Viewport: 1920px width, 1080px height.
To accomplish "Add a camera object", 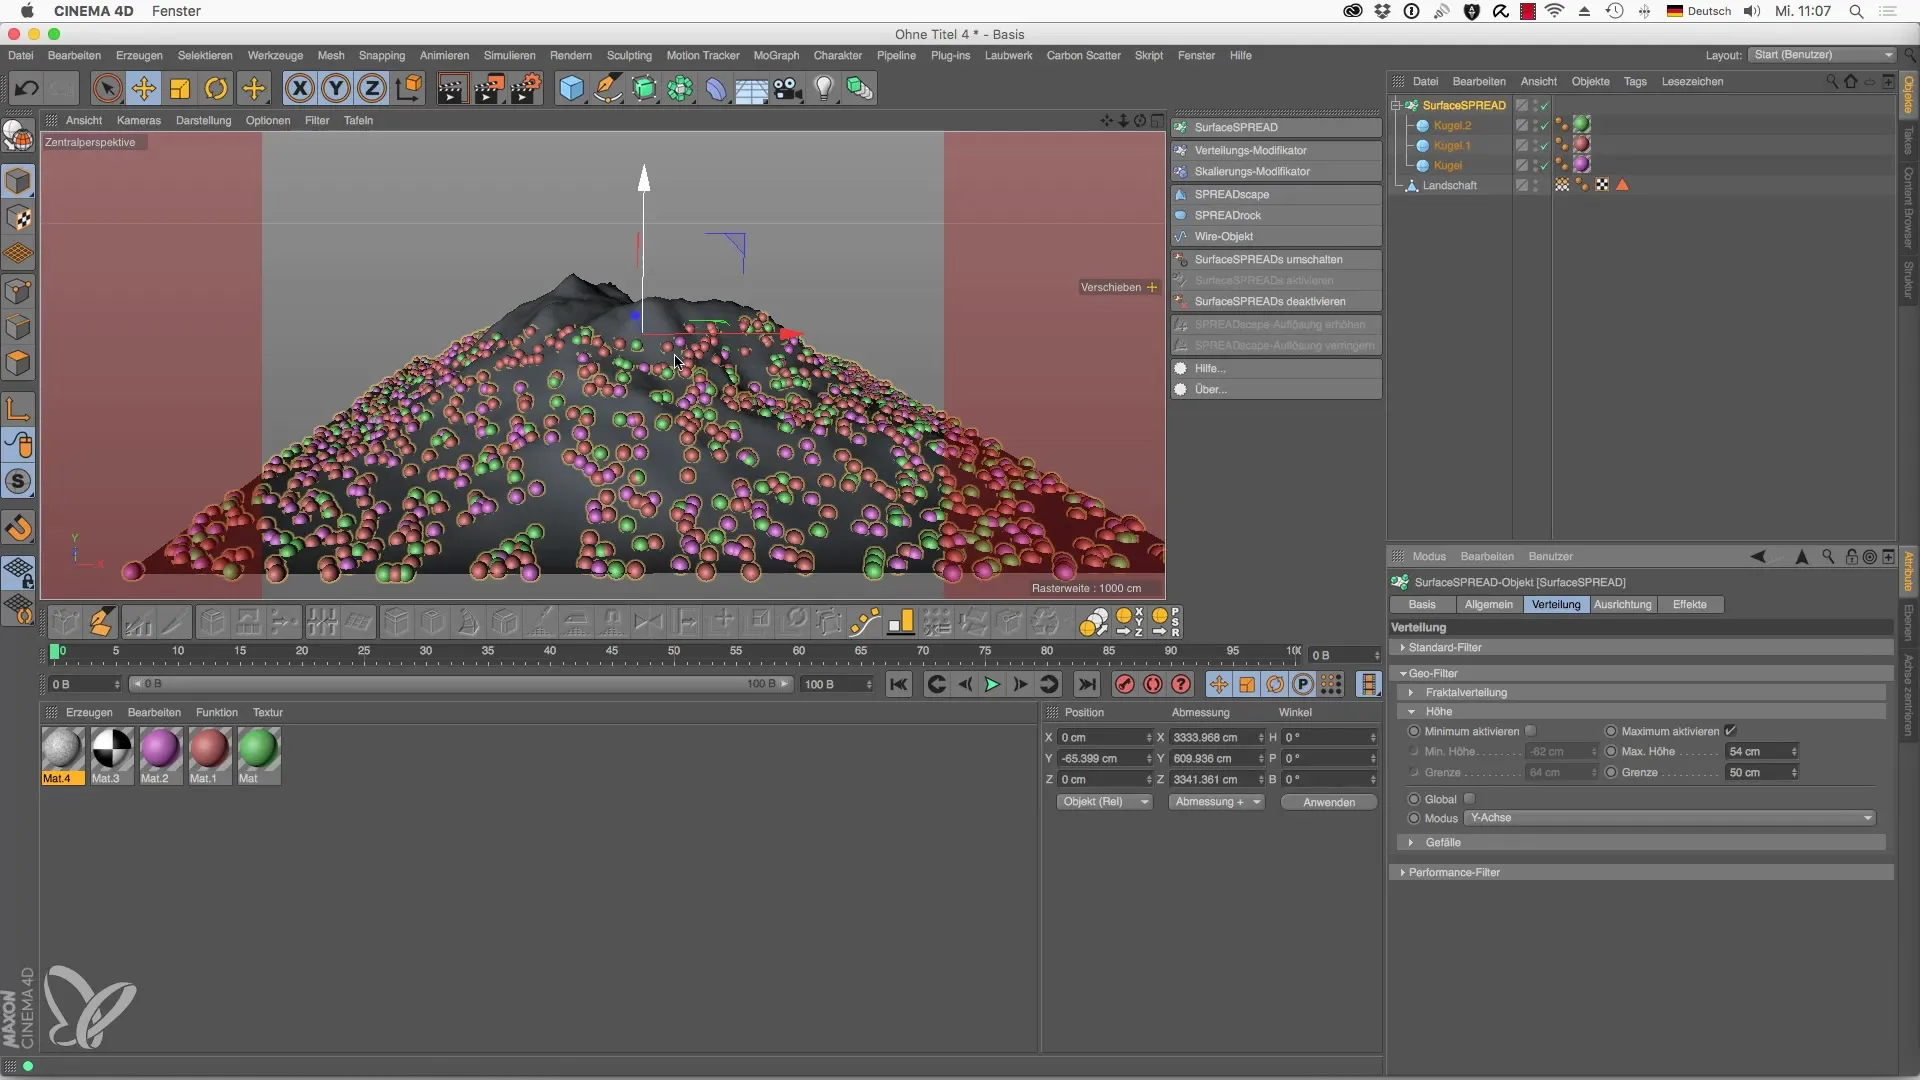I will click(788, 89).
